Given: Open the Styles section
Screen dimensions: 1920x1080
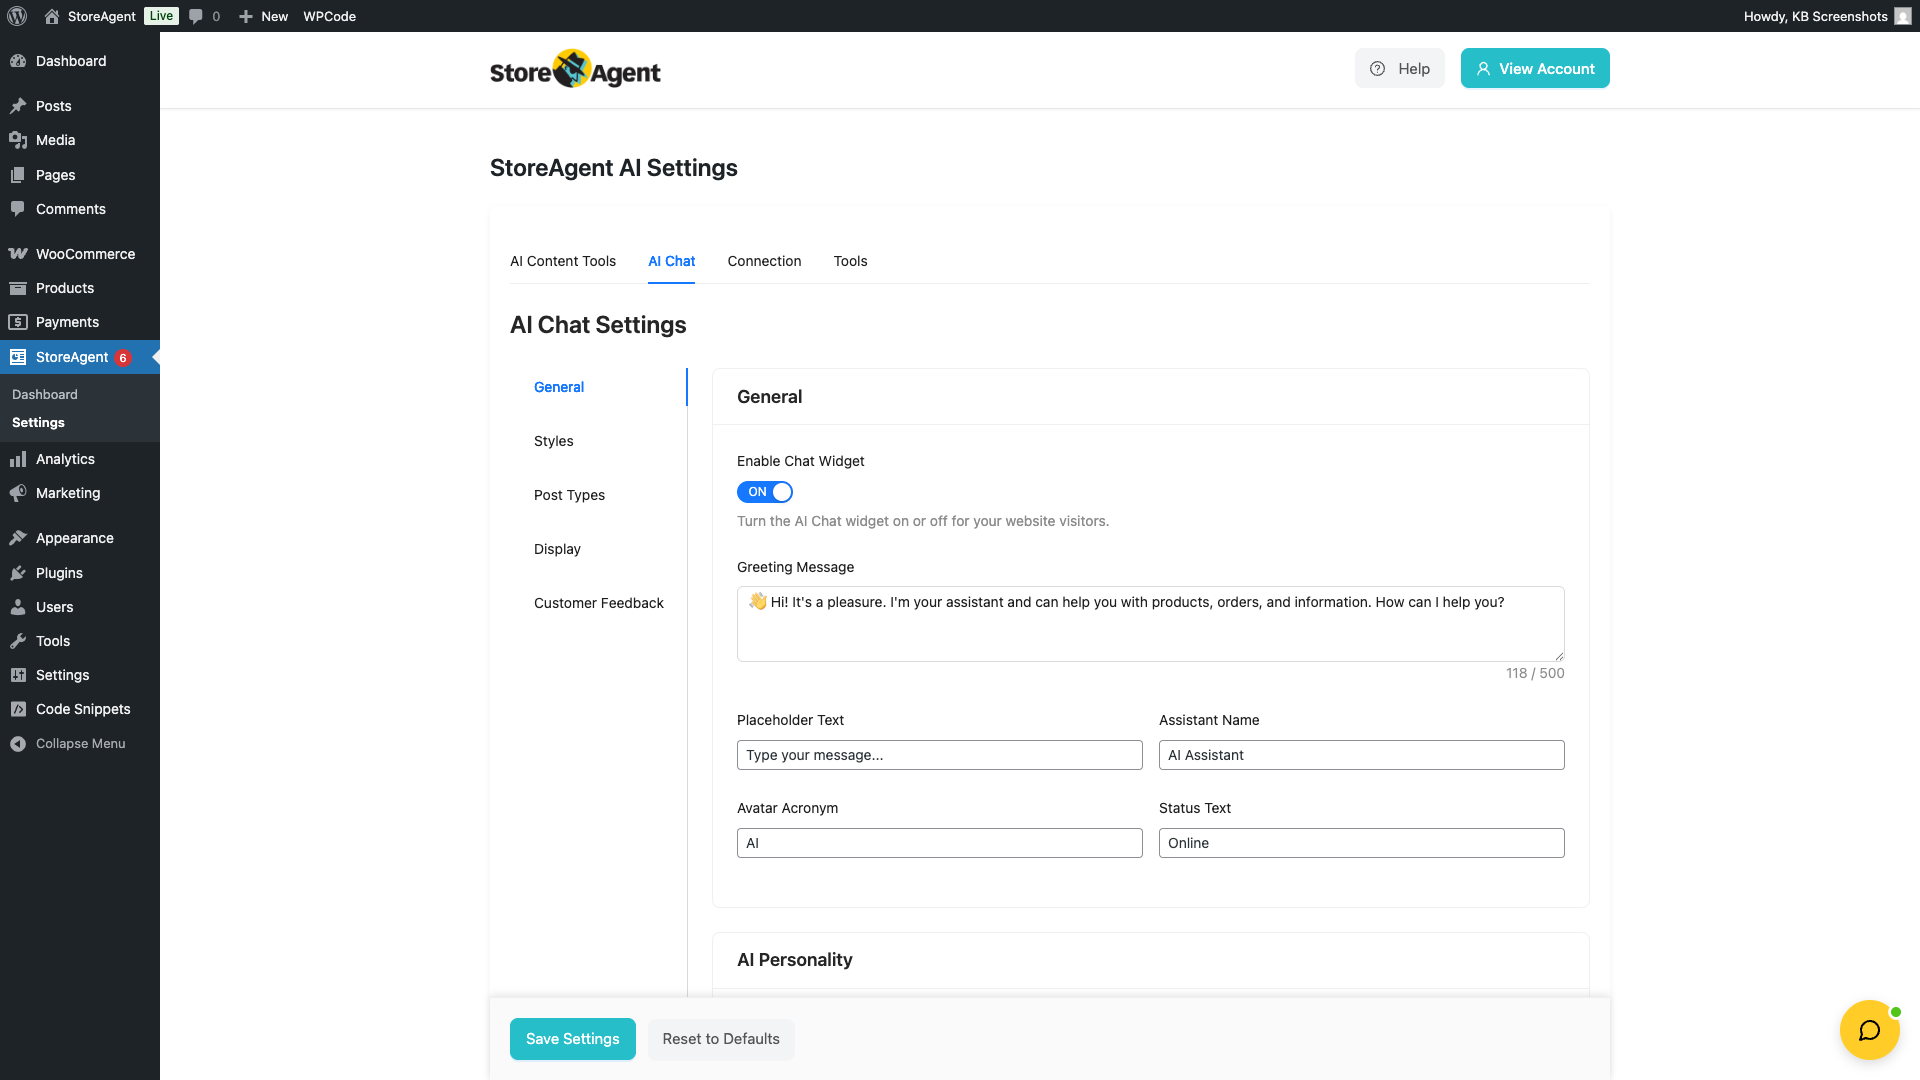Looking at the screenshot, I should click(x=554, y=441).
